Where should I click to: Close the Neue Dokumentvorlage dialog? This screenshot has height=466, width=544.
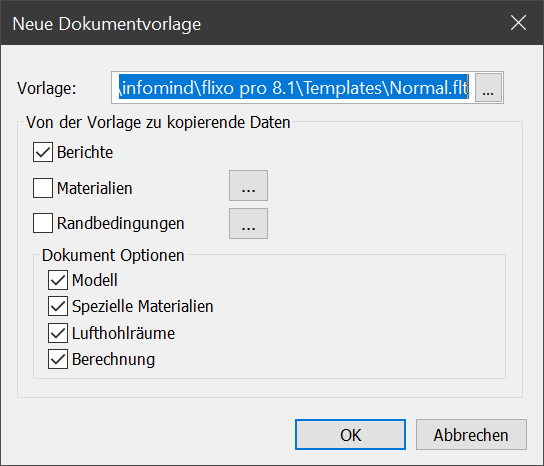pos(518,23)
